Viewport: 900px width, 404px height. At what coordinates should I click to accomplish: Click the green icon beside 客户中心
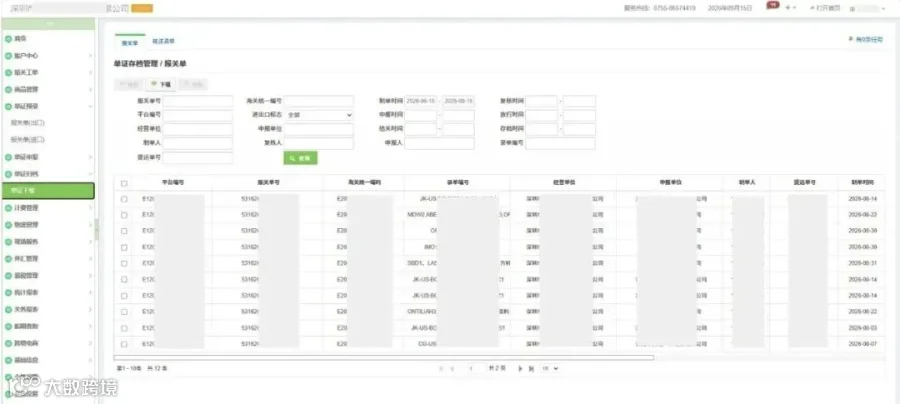pyautogui.click(x=8, y=56)
